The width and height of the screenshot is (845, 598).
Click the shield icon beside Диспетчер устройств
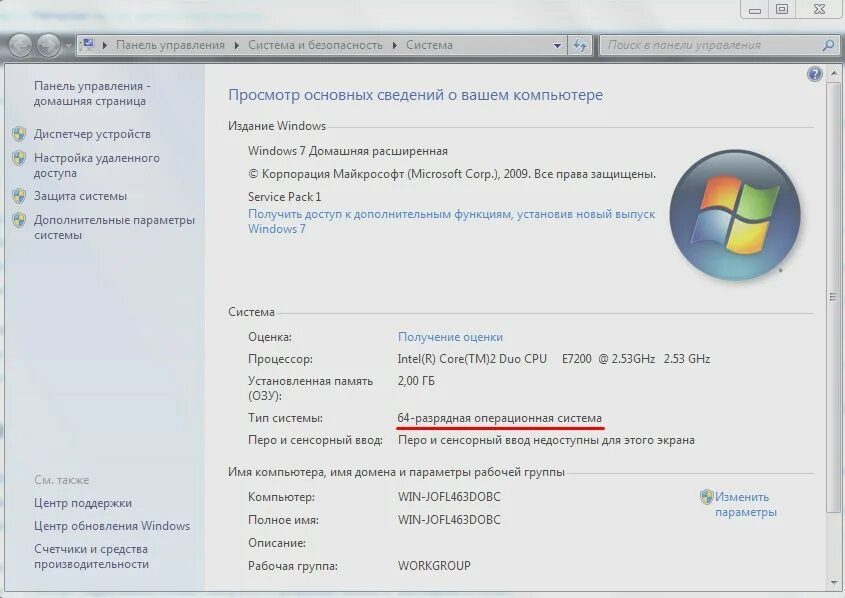[19, 134]
